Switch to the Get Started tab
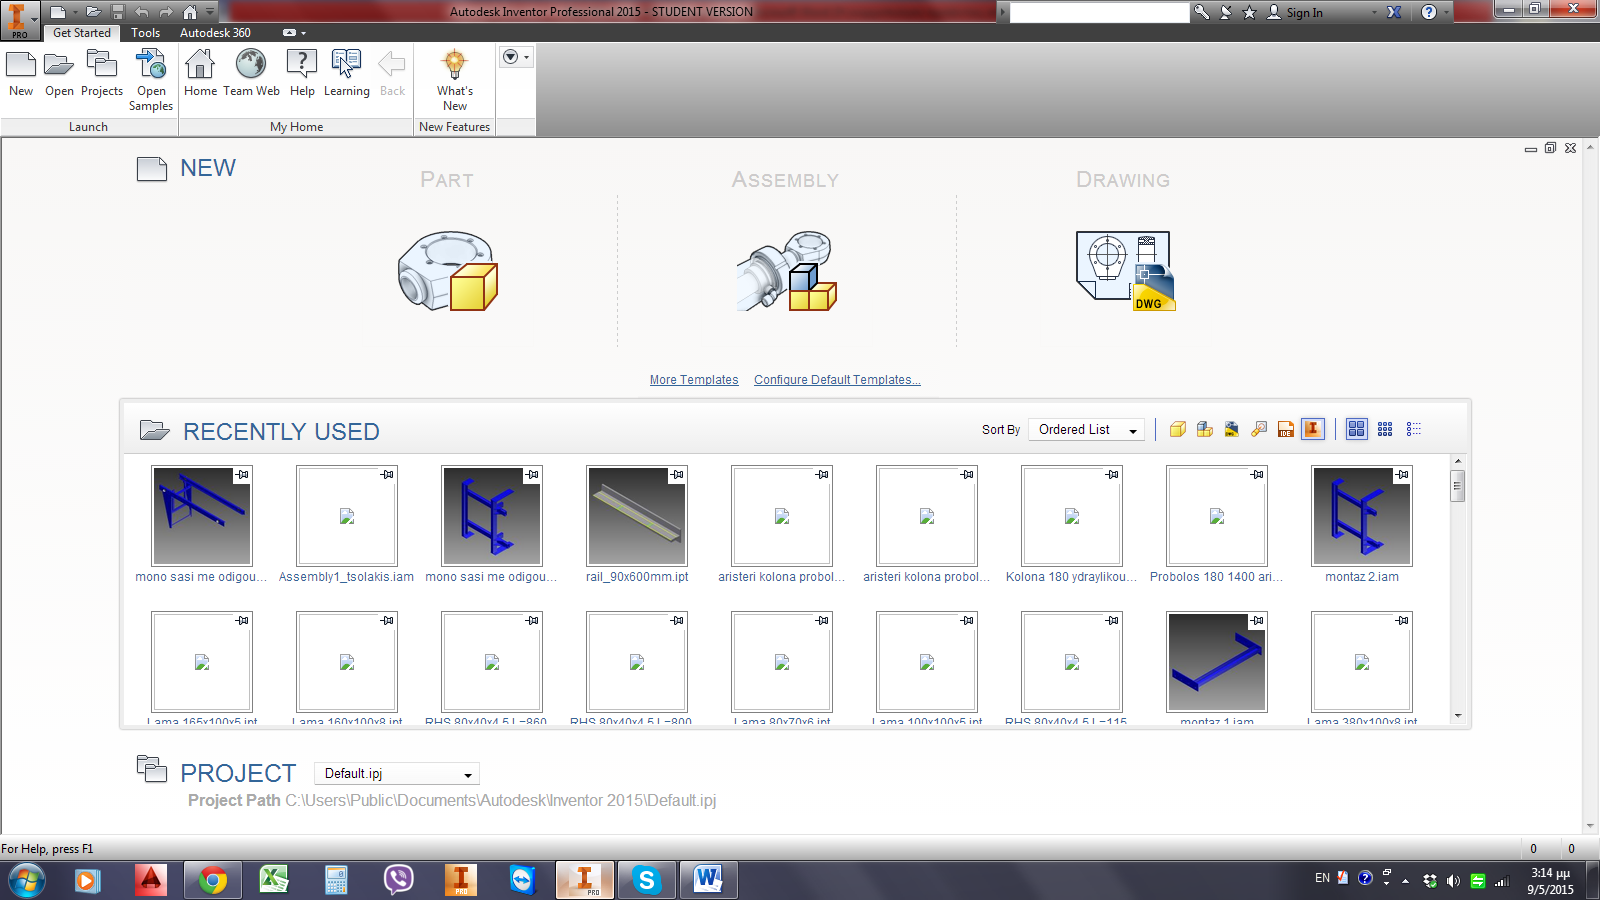 click(82, 33)
